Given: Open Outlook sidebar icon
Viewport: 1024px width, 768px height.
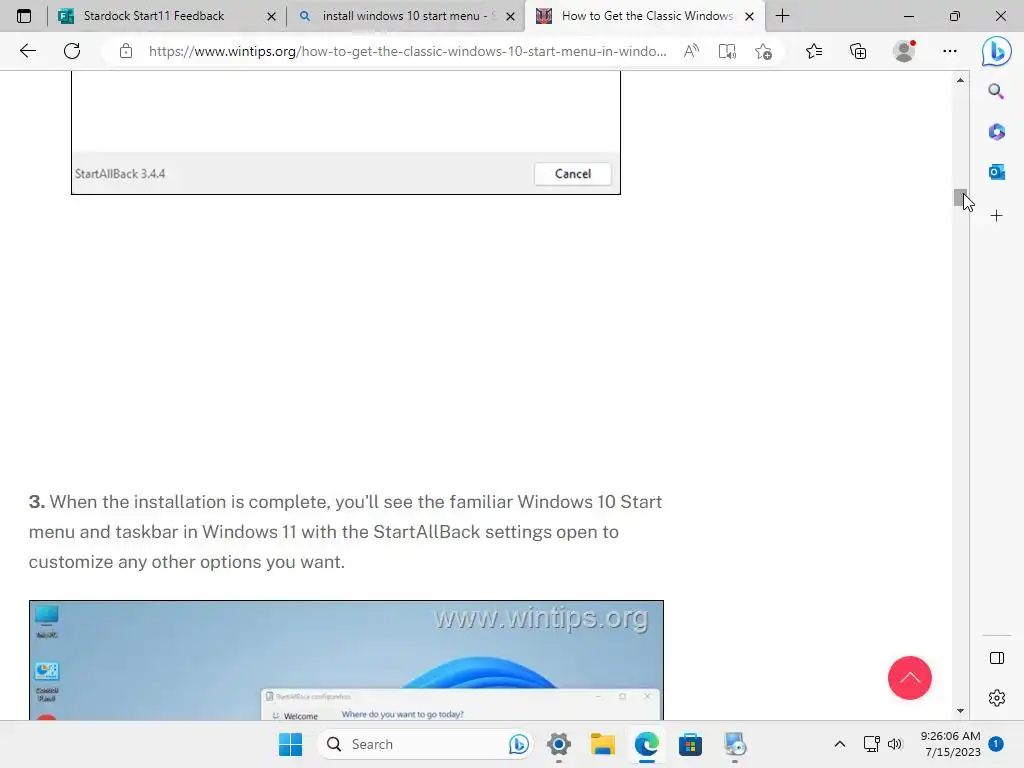Looking at the screenshot, I should (x=997, y=172).
